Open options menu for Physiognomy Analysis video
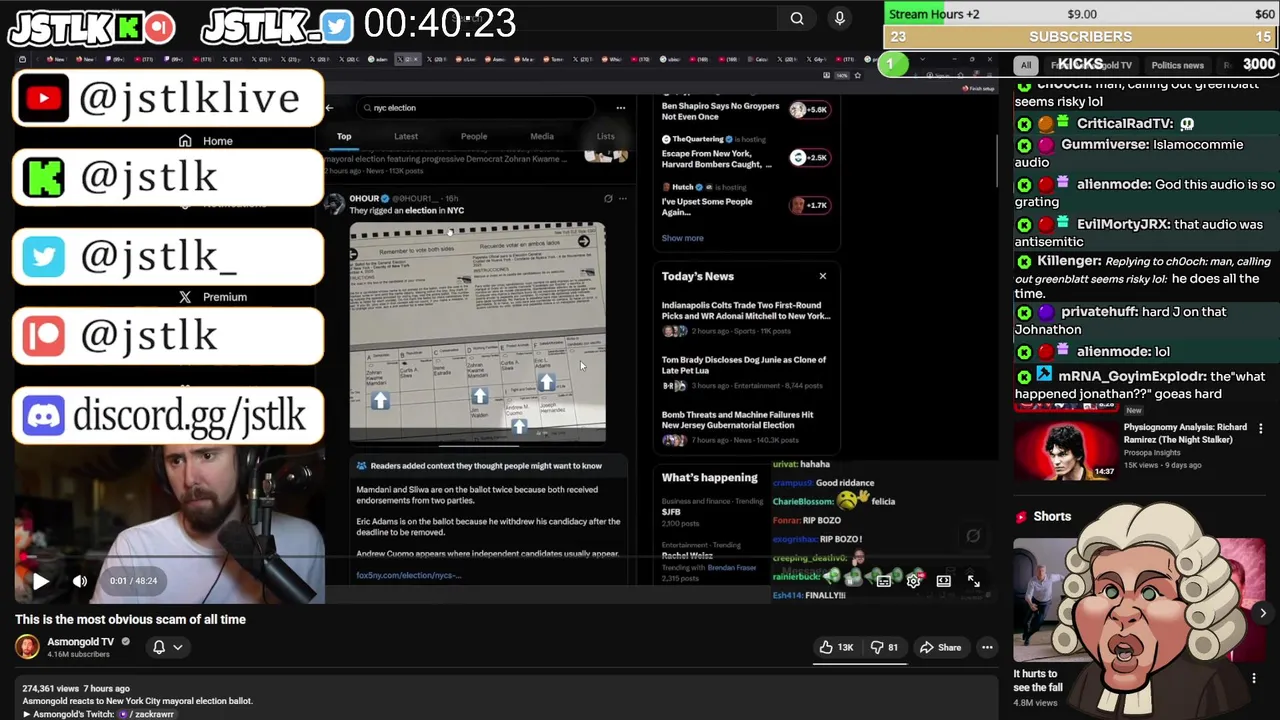The height and width of the screenshot is (720, 1280). pyautogui.click(x=1260, y=429)
